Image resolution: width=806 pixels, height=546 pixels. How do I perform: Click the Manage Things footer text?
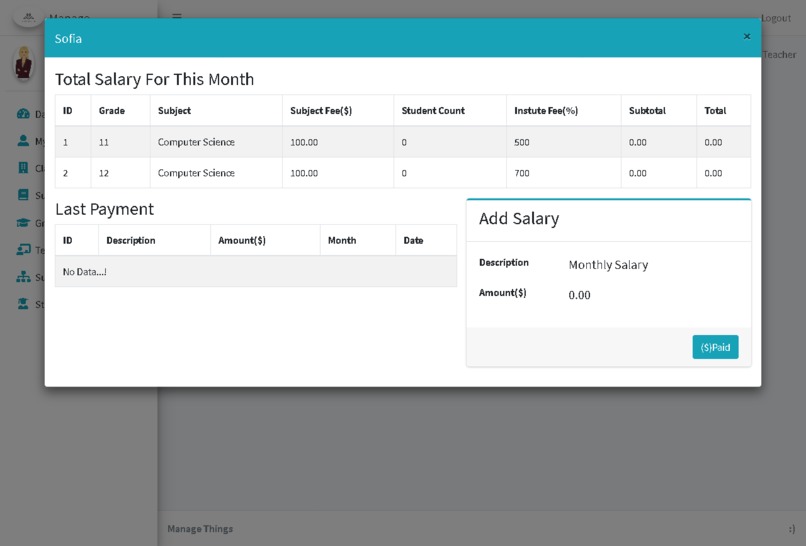point(200,529)
